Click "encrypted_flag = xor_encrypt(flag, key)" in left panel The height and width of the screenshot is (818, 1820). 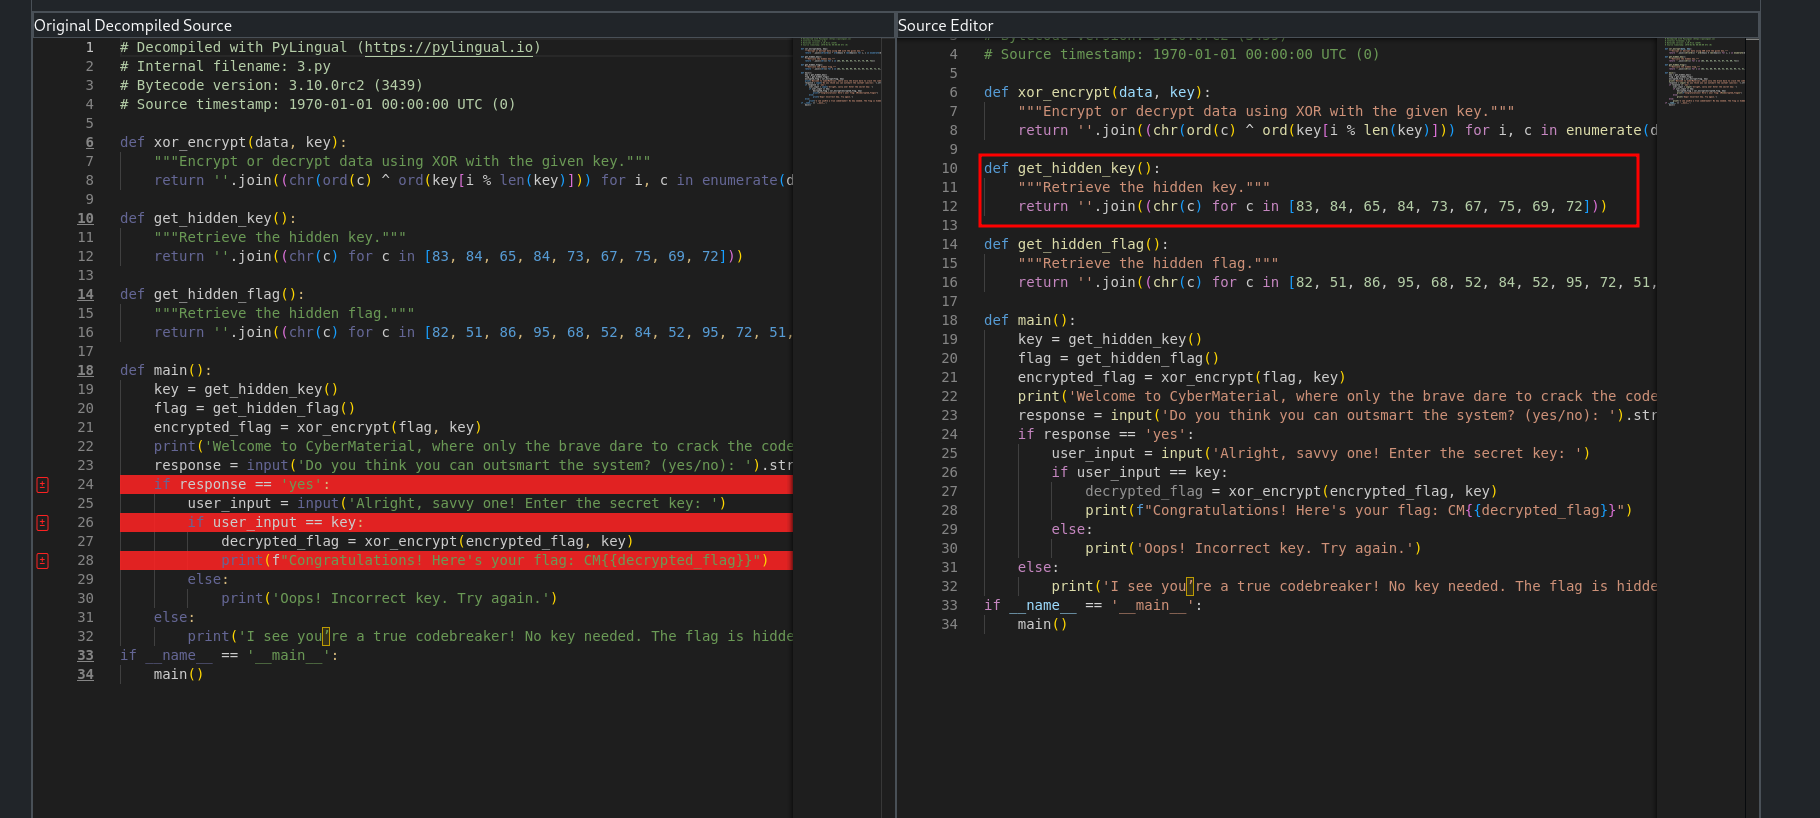(318, 427)
